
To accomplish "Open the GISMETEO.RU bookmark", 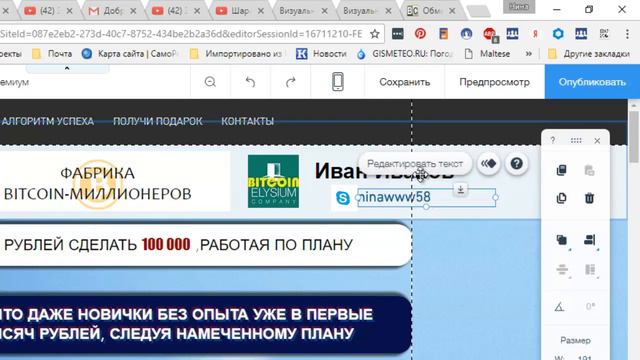I will tap(404, 53).
